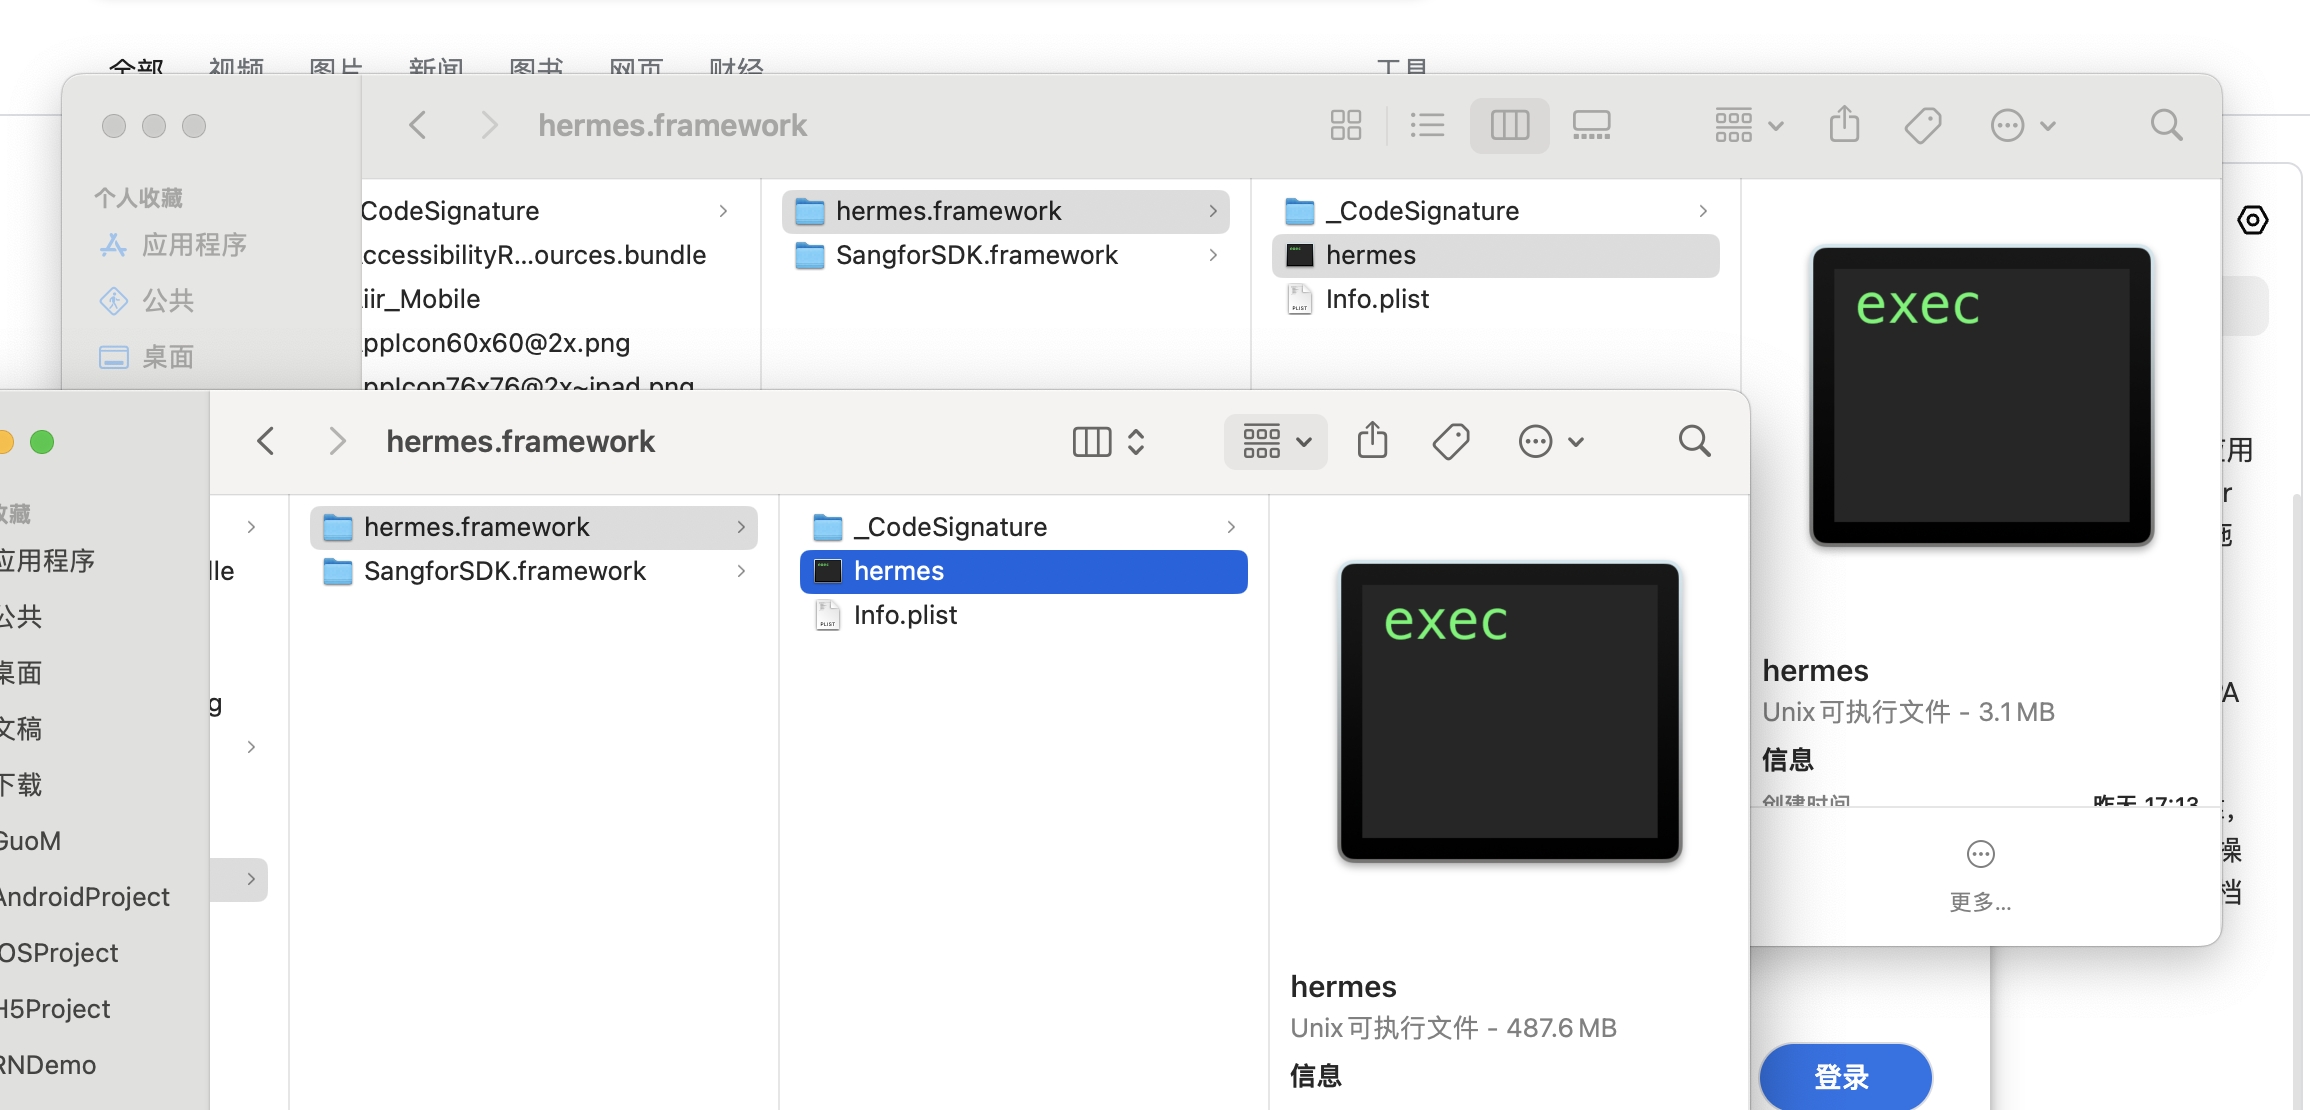This screenshot has width=2310, height=1110.
Task: Select gallery view in back Finder window
Action: pyautogui.click(x=1591, y=125)
